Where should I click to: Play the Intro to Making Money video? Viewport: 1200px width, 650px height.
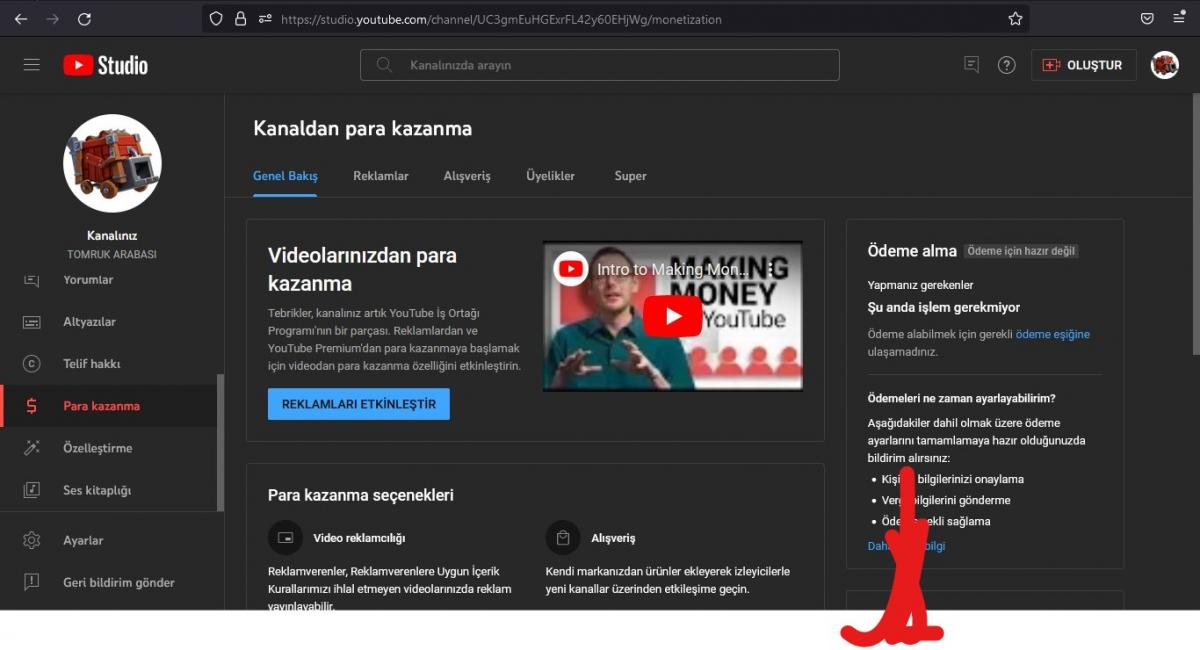click(x=672, y=316)
